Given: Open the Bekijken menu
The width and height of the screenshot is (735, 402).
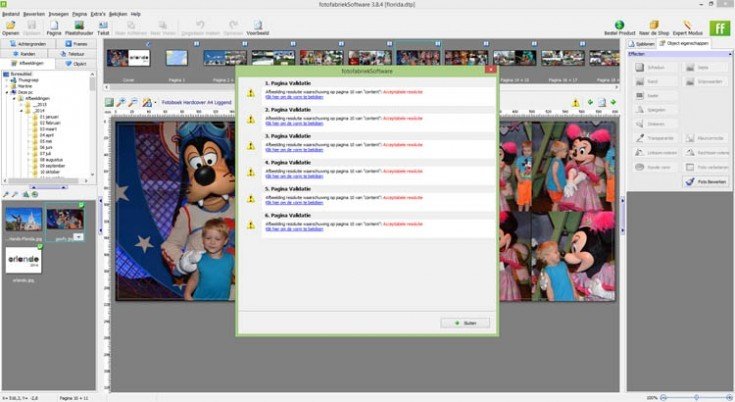Looking at the screenshot, I should [118, 14].
